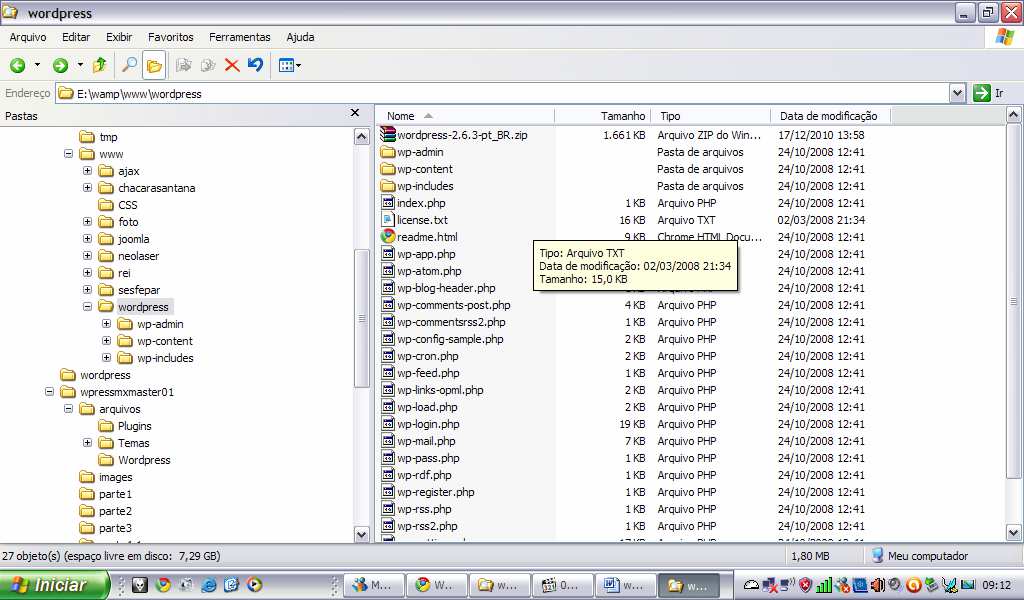Sort by Data de modificação column
Screen dimensions: 1024x600
click(831, 116)
